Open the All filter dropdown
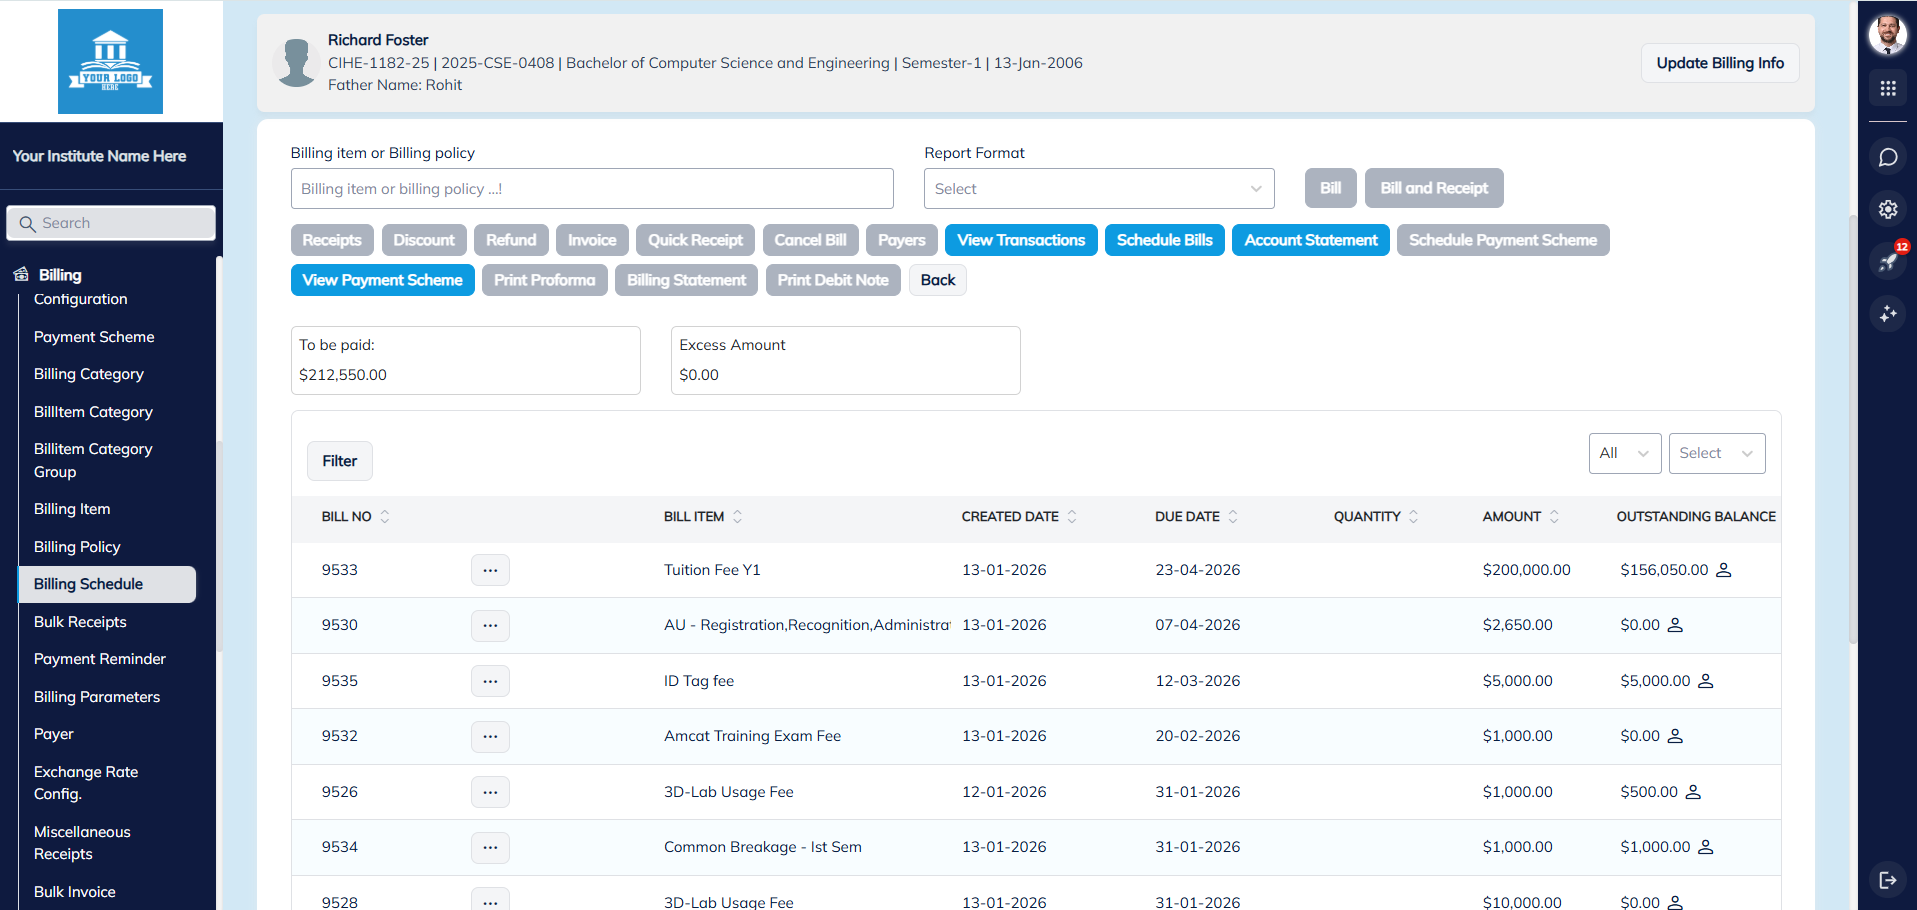 [1624, 453]
